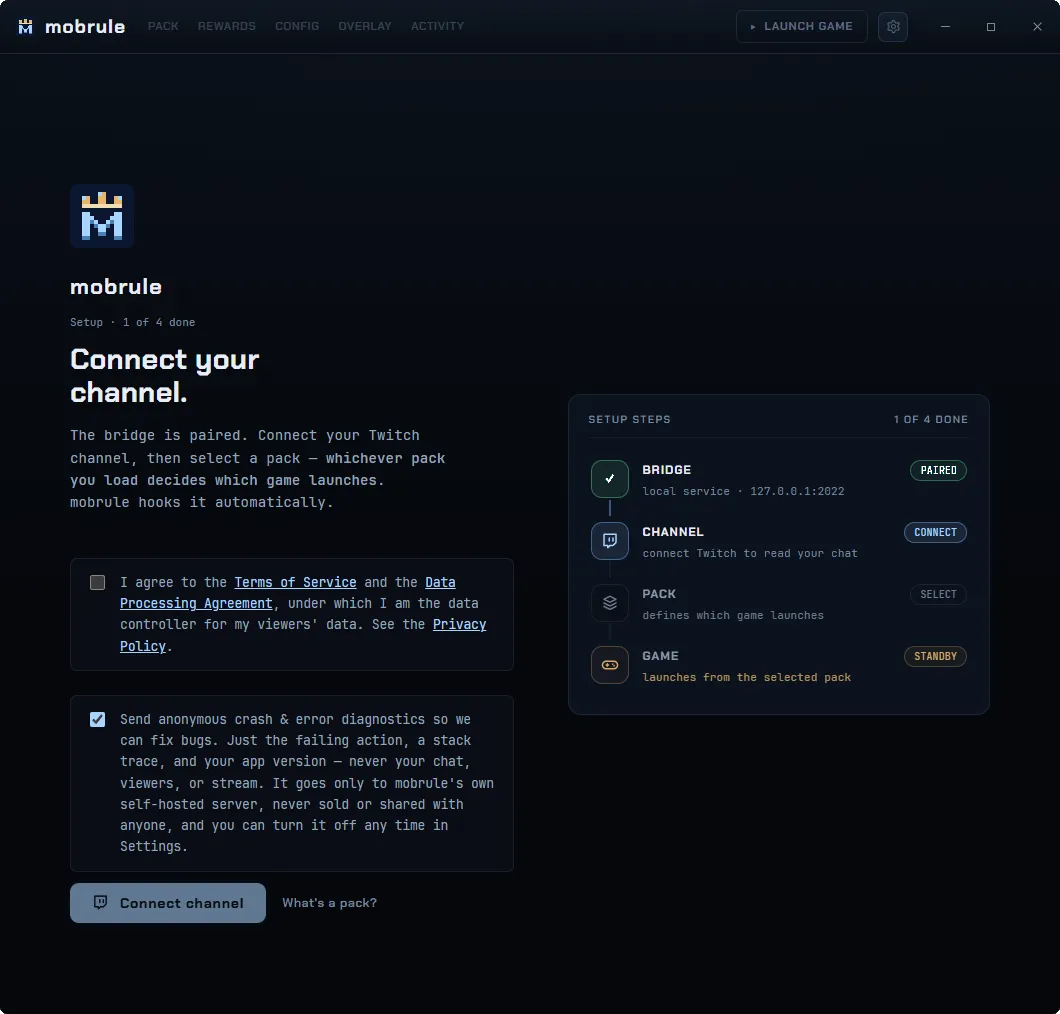Open the Terms of Service link

click(295, 582)
